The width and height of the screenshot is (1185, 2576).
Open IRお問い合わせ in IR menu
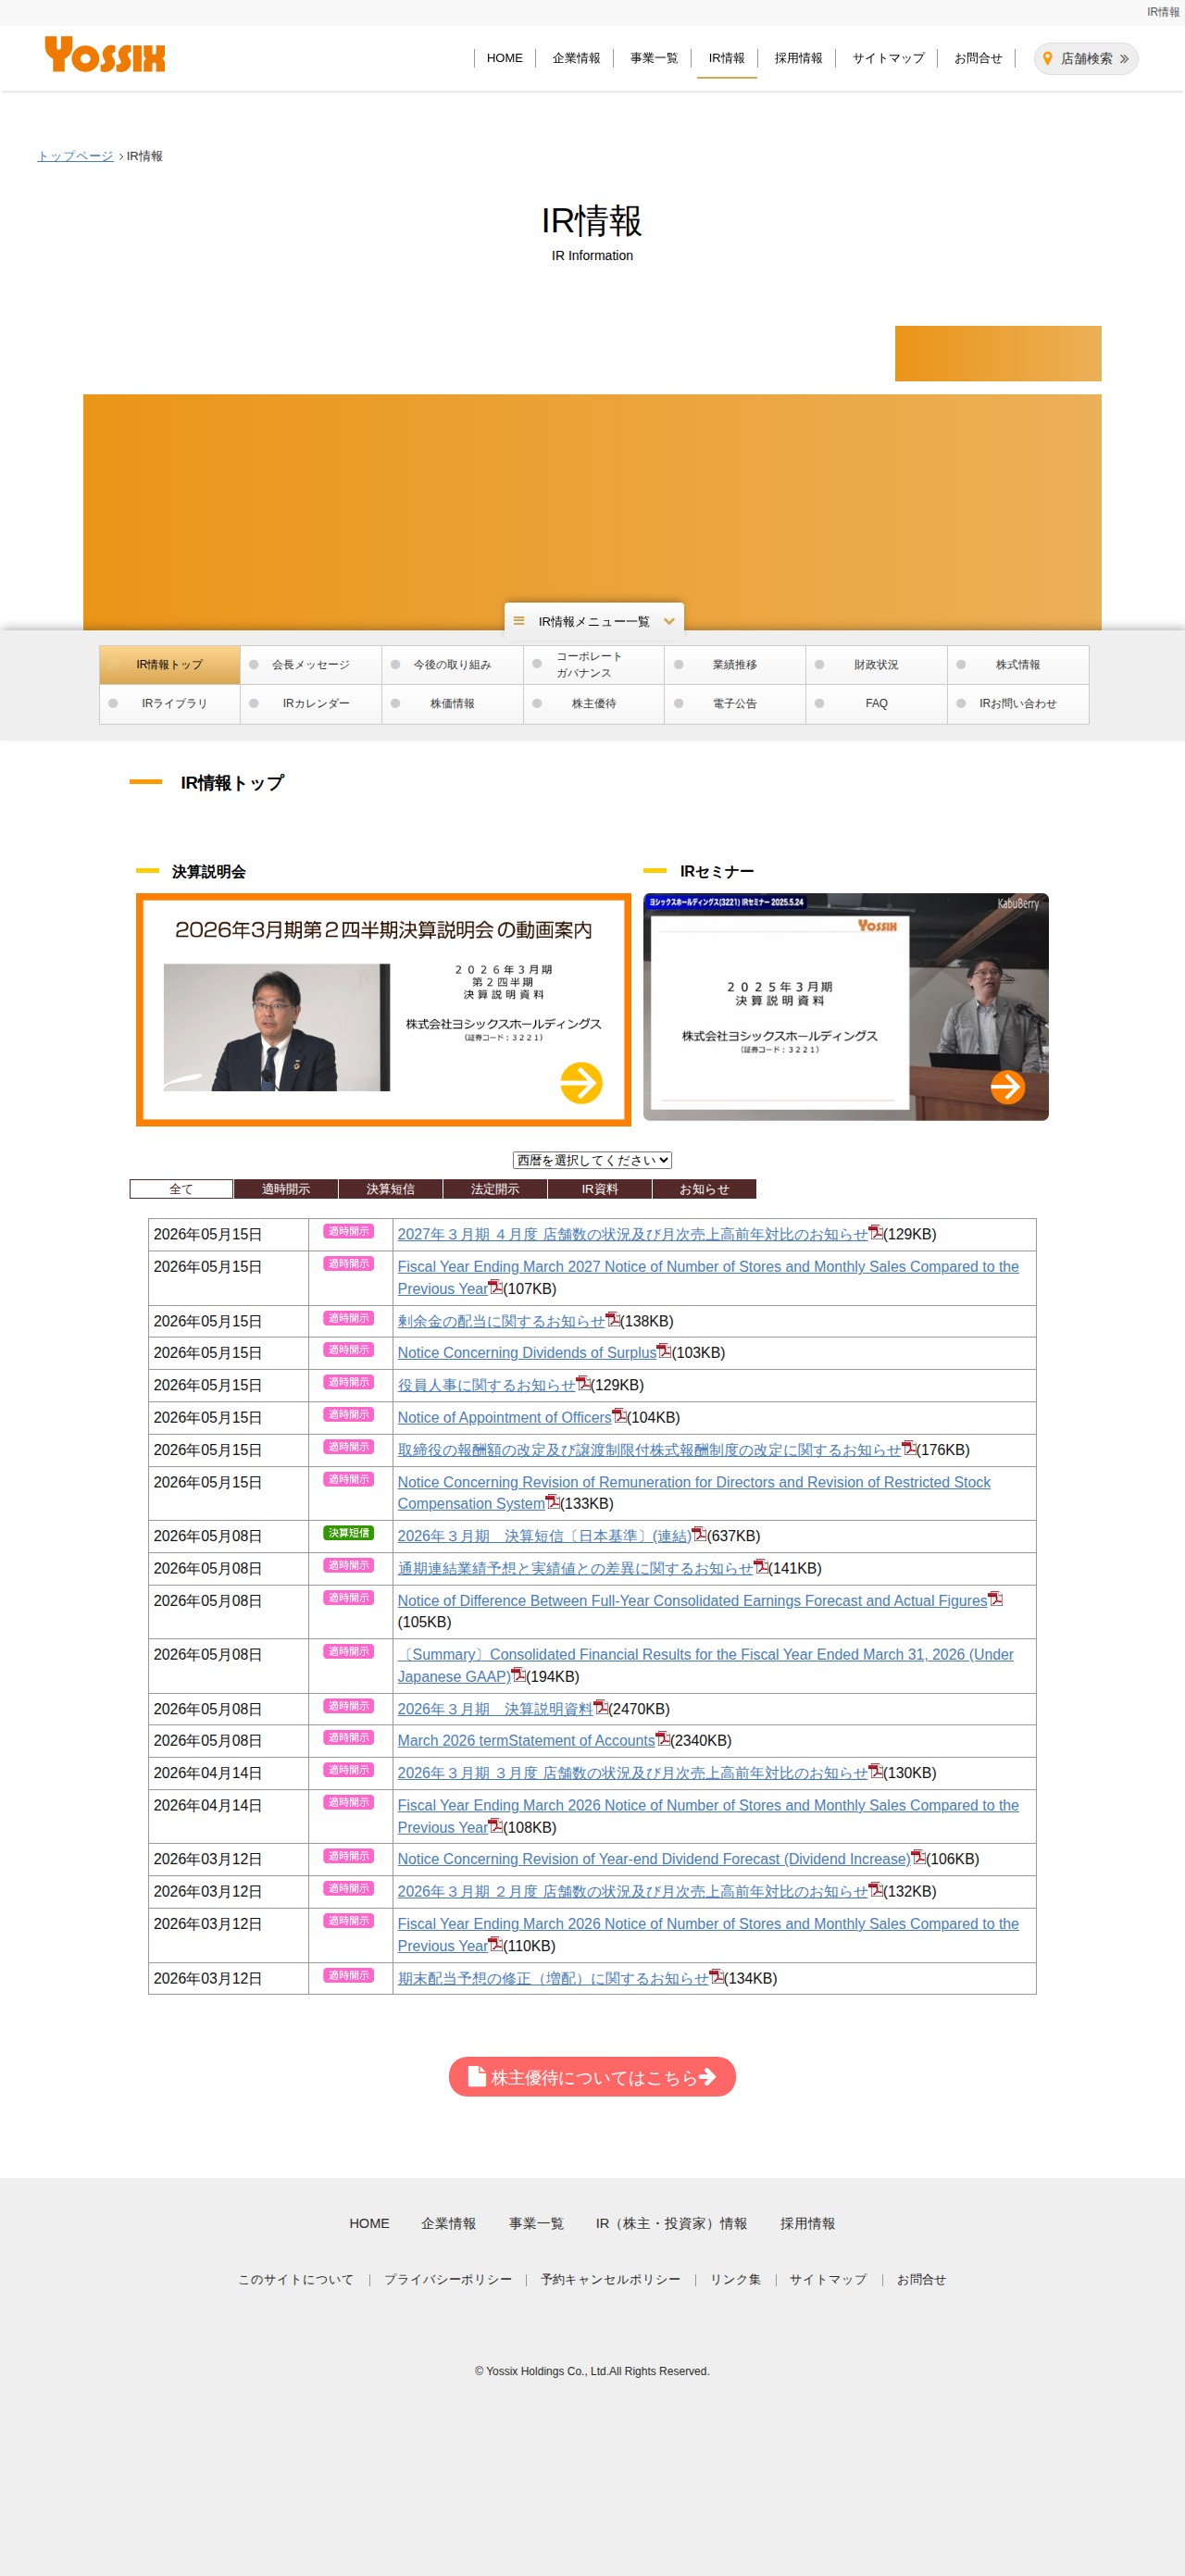1018,704
